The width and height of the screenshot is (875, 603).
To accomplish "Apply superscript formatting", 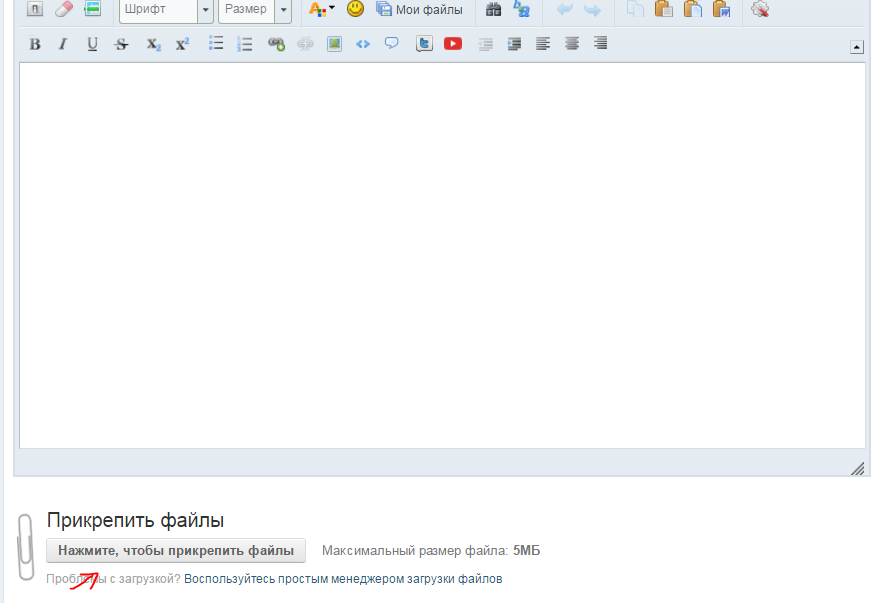I will (182, 44).
